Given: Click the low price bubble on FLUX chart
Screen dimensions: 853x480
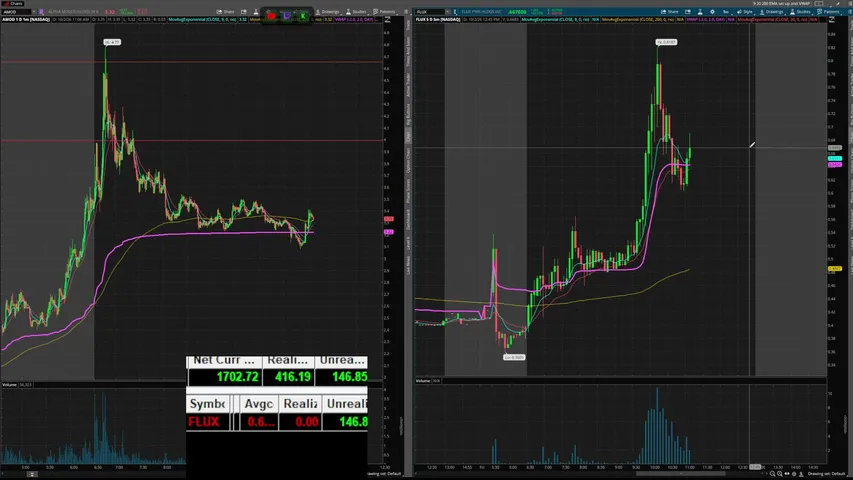Looking at the screenshot, I should pos(514,358).
